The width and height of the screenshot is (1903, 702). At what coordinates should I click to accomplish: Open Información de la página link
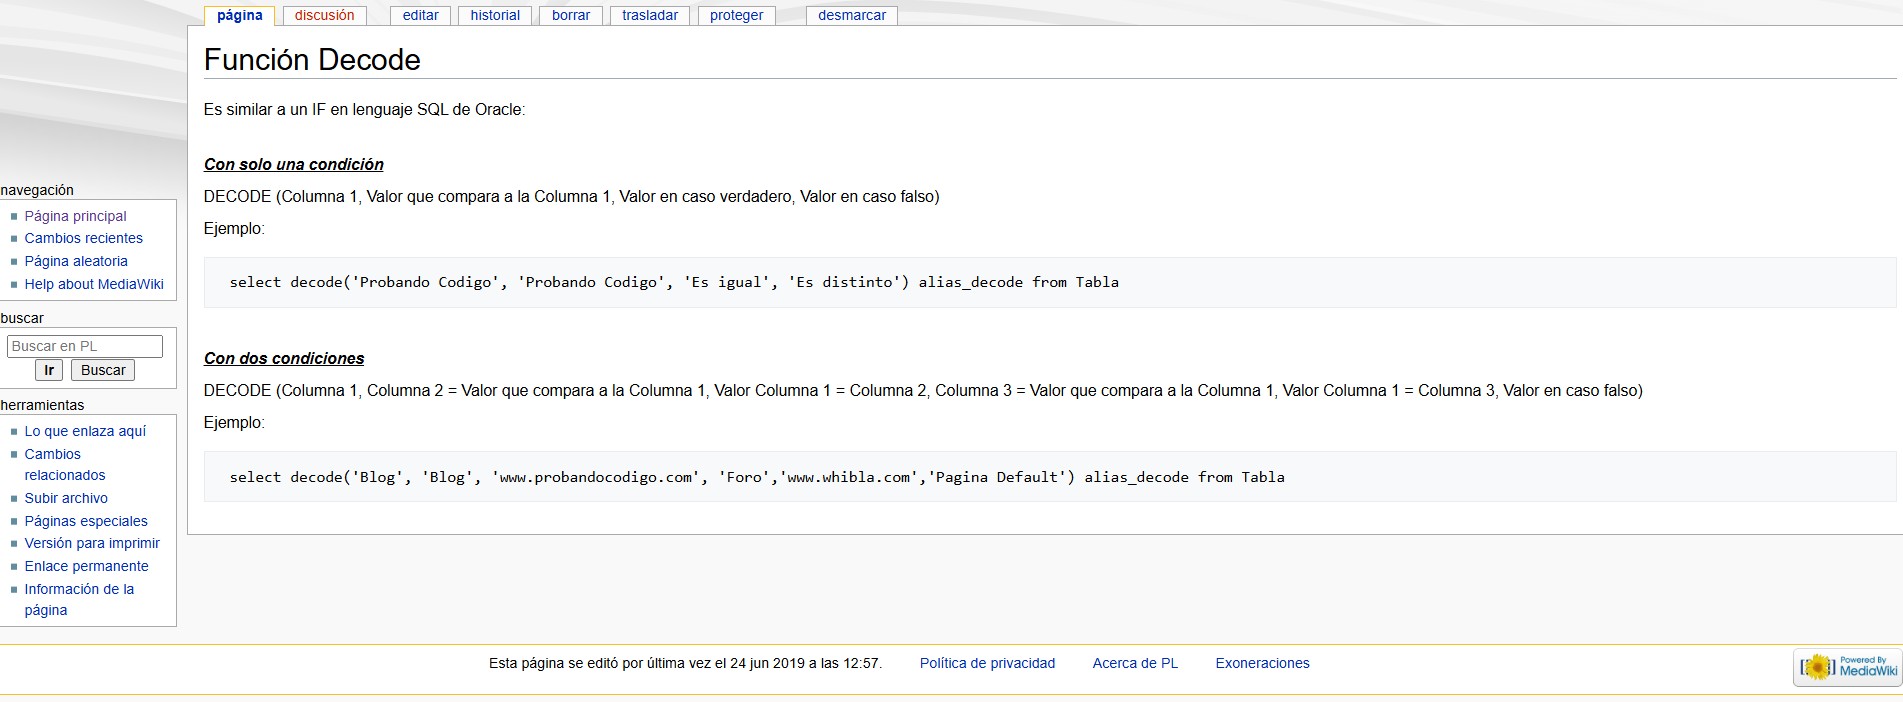pos(79,599)
